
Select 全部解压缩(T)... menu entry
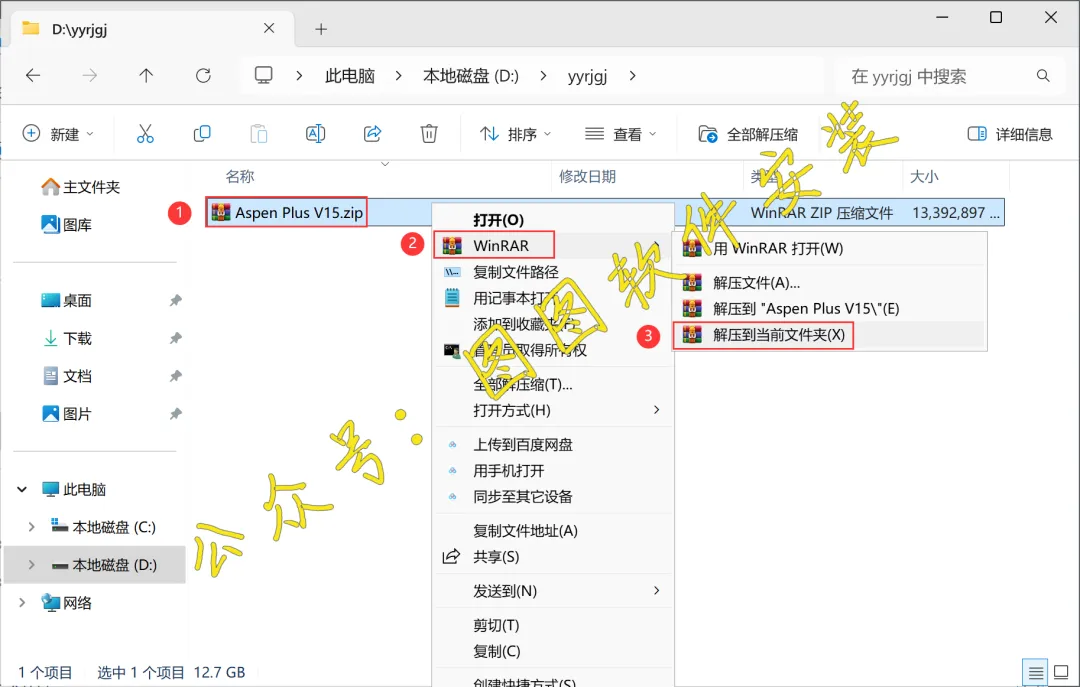(553, 384)
